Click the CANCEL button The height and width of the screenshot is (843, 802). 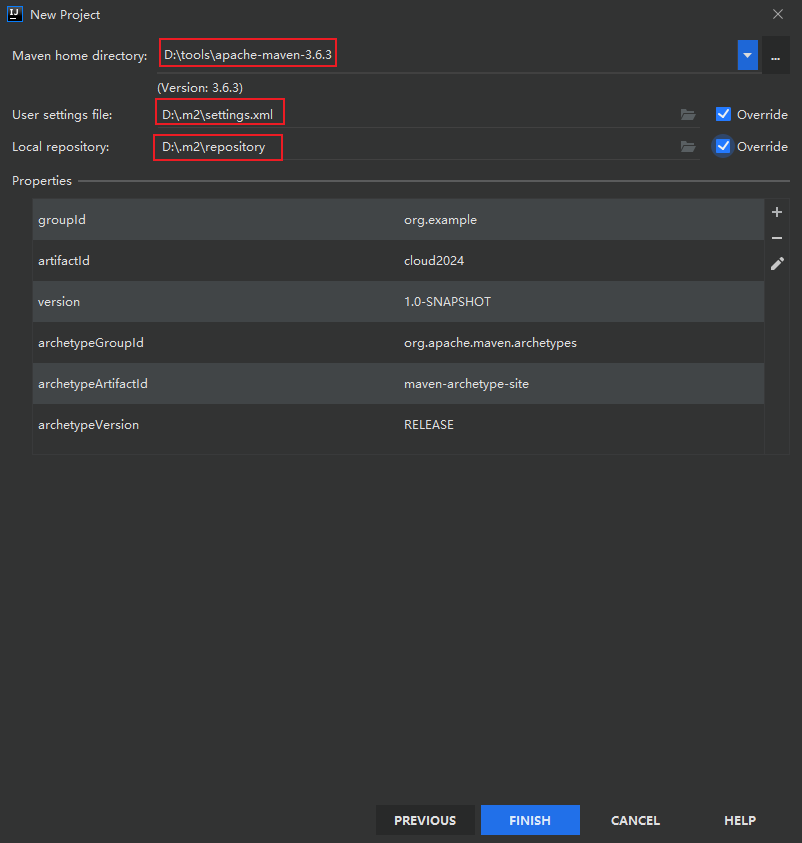click(635, 820)
